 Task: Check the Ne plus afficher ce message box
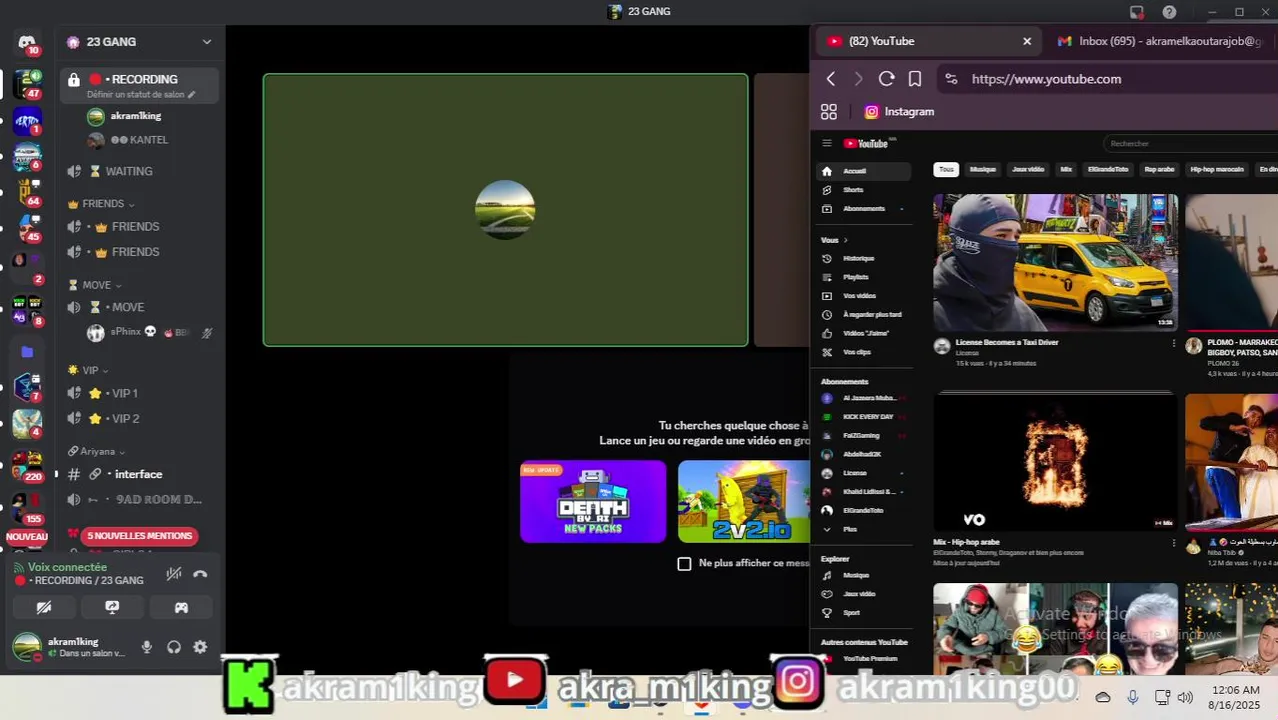pyautogui.click(x=684, y=564)
